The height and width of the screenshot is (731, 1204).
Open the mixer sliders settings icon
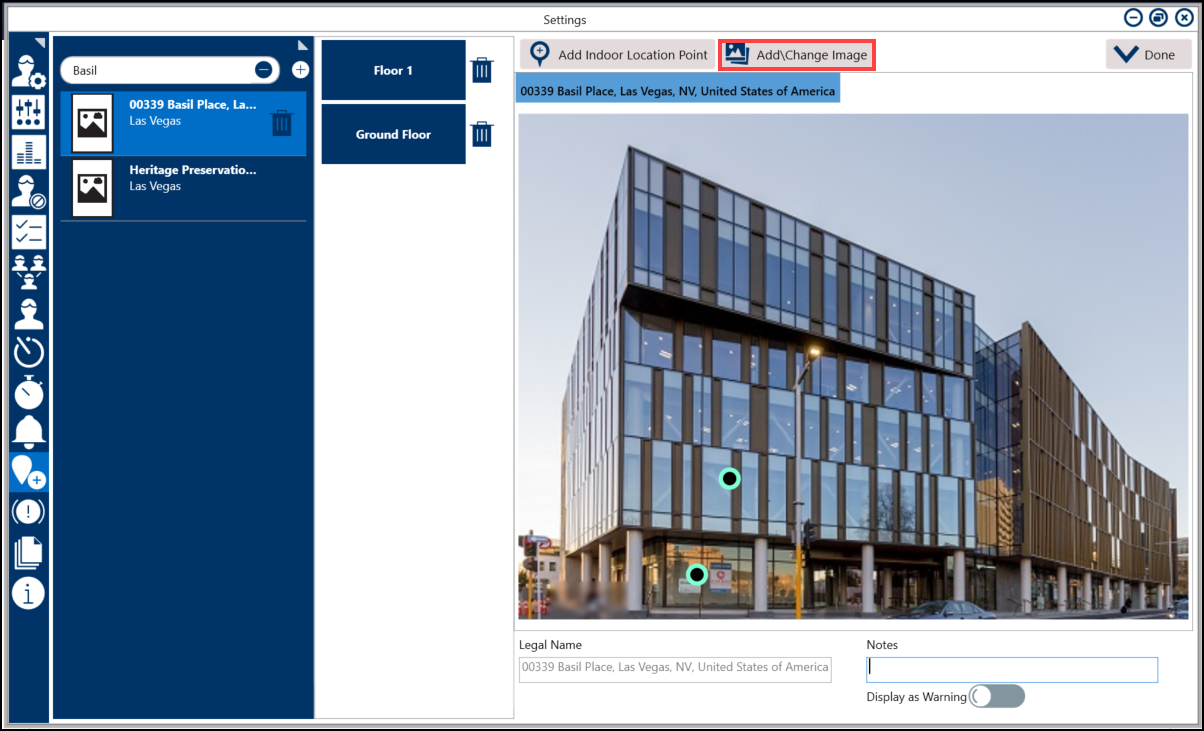click(28, 111)
